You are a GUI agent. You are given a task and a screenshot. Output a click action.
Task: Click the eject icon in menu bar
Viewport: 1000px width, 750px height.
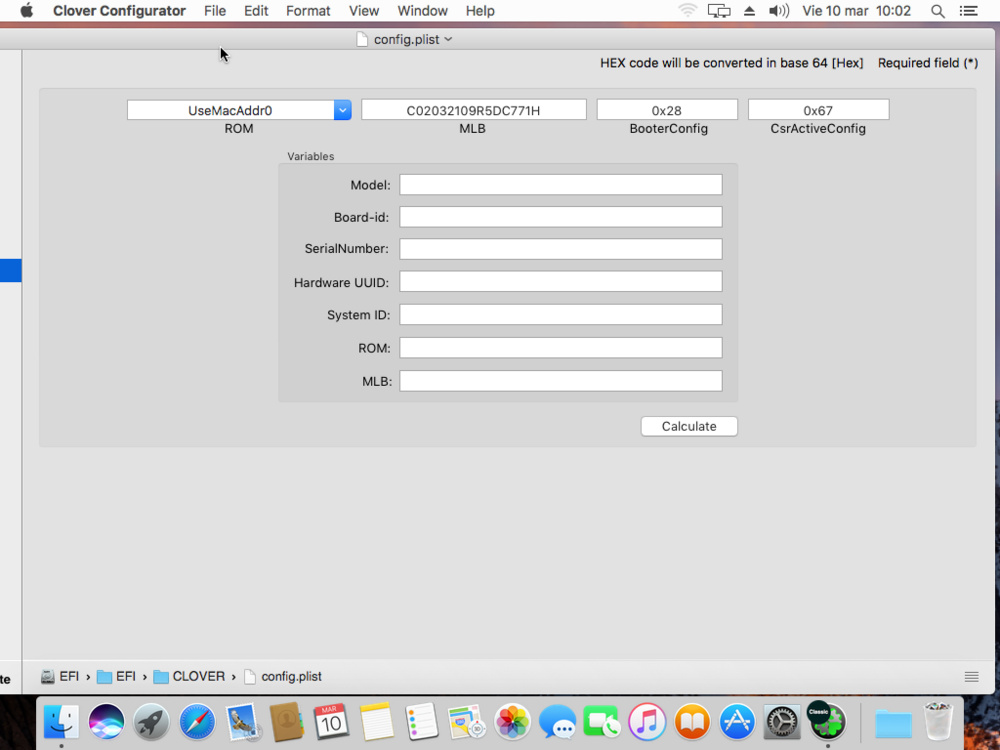749,11
